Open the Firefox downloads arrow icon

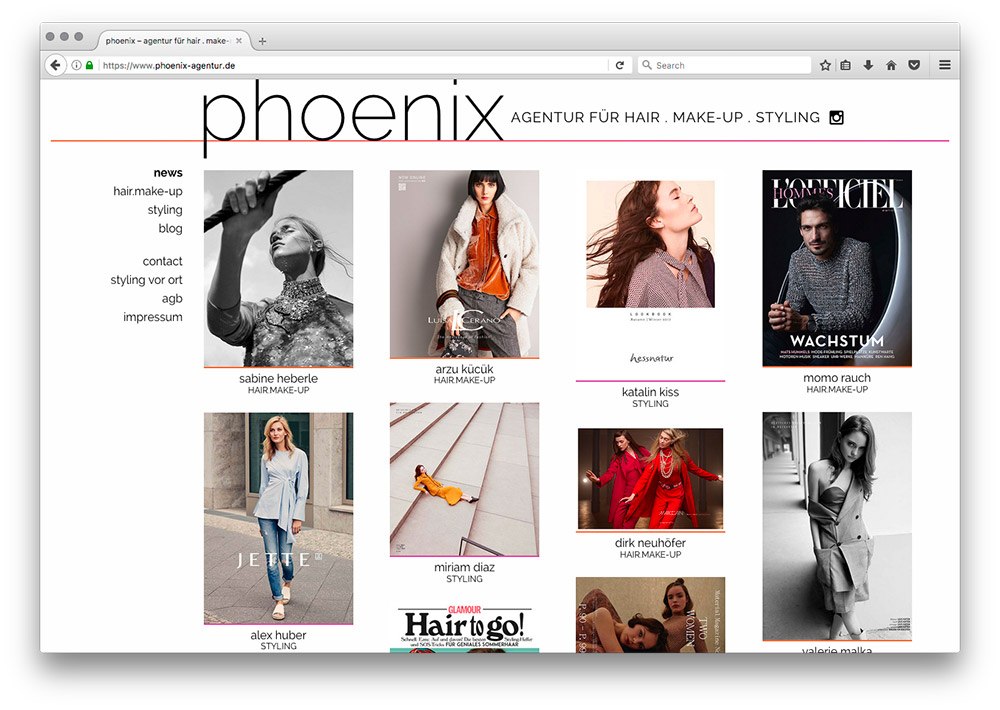(x=868, y=65)
